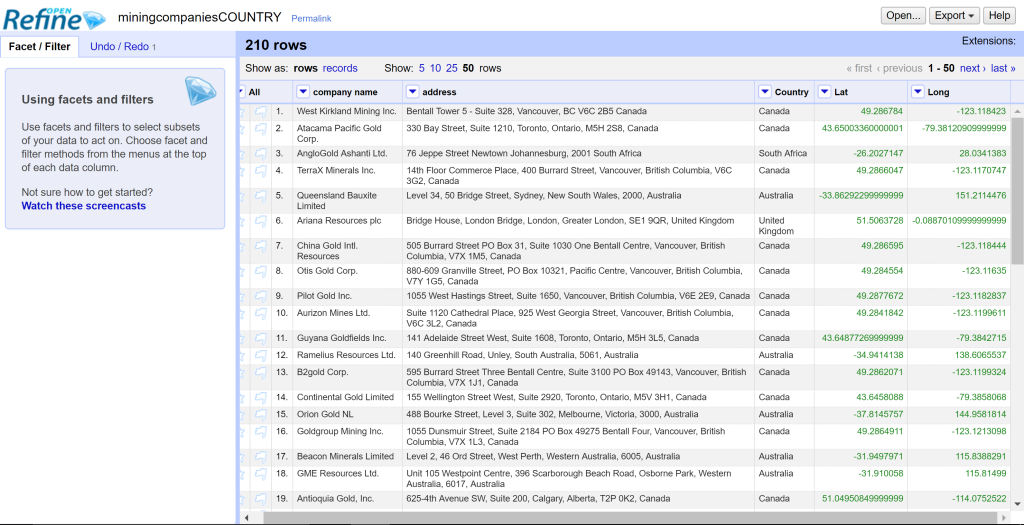This screenshot has width=1024, height=525.
Task: Show 5 rows per page
Action: pos(422,68)
